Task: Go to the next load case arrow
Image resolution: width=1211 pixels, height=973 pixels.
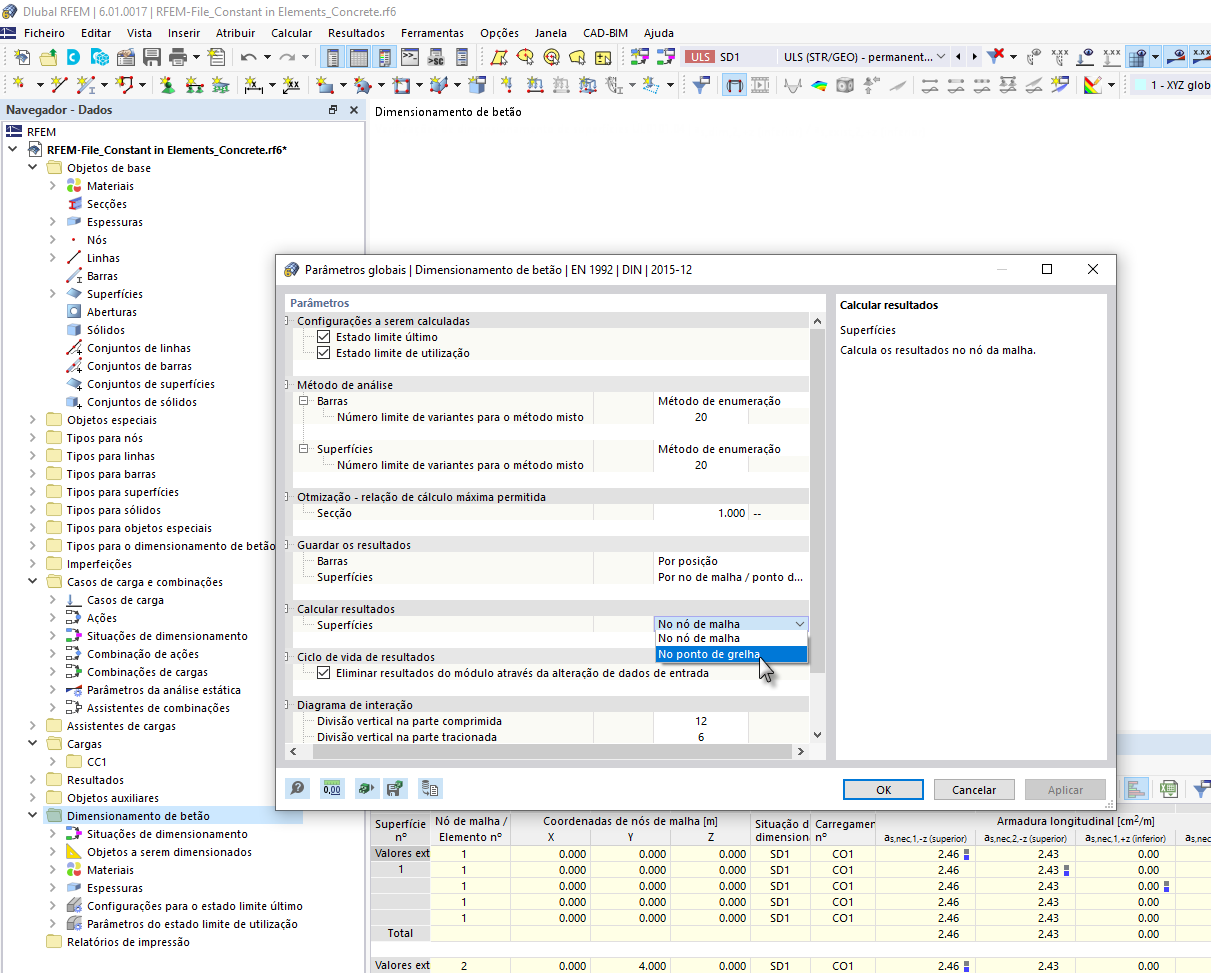Action: [x=975, y=56]
